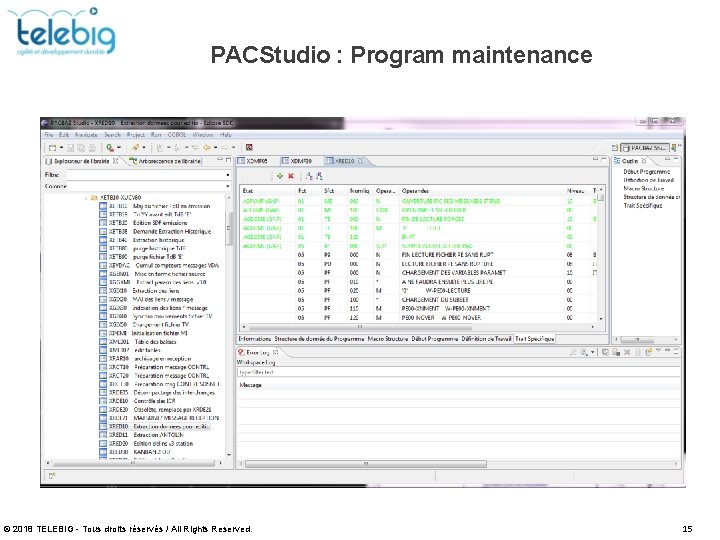This screenshot has width=720, height=540.
Task: Click the Error Log filter text field
Action: (458, 372)
